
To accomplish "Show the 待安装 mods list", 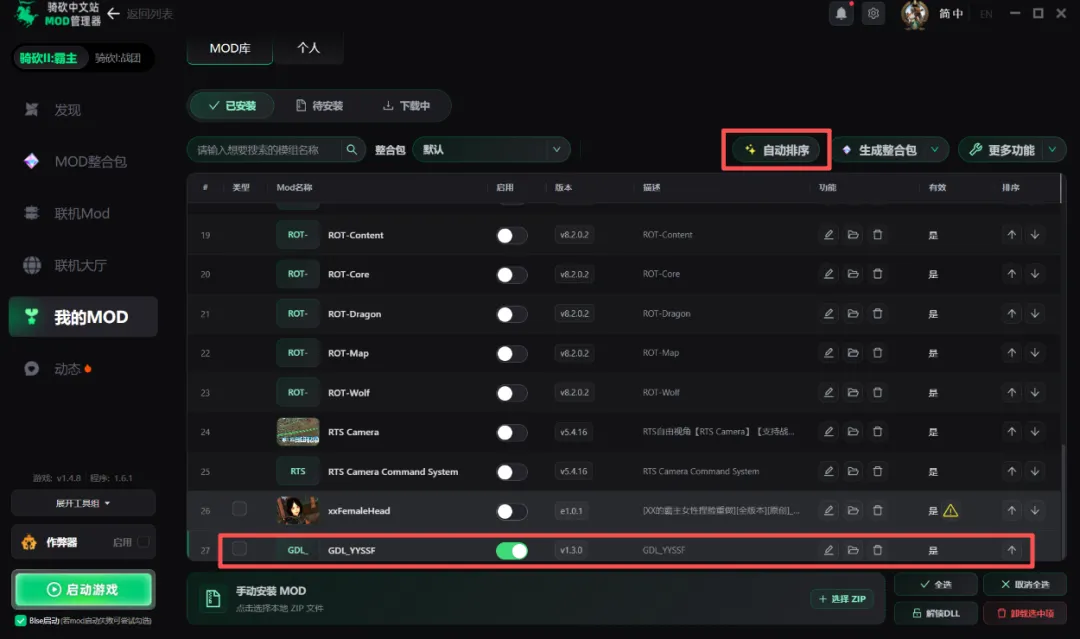I will click(x=319, y=105).
